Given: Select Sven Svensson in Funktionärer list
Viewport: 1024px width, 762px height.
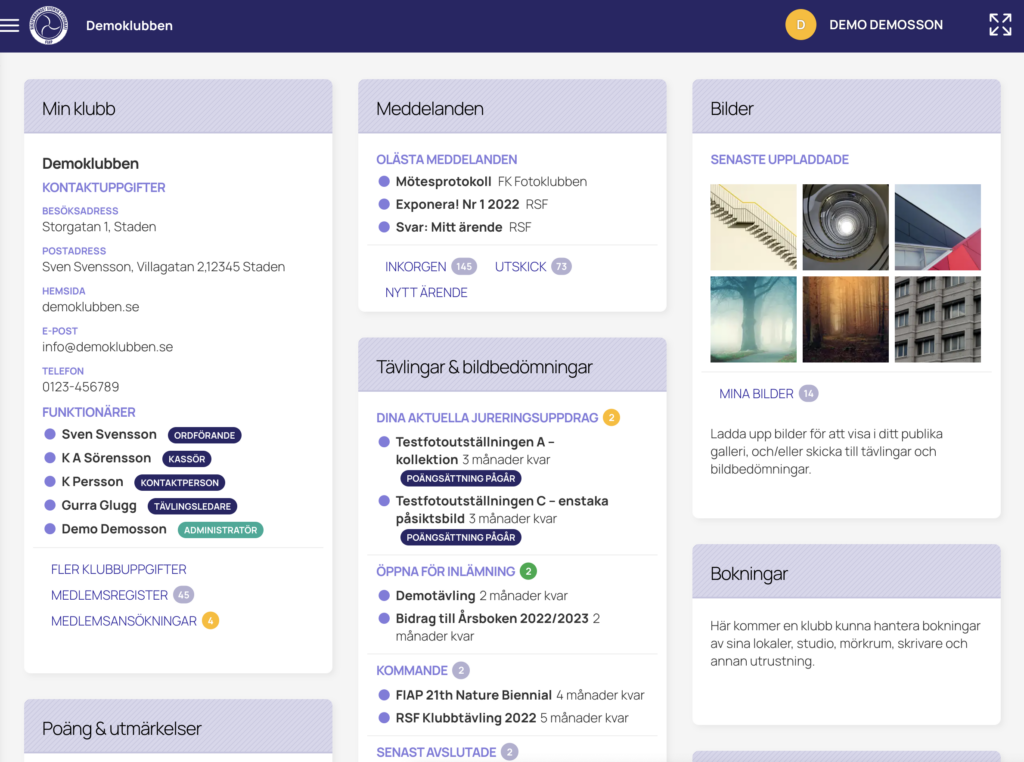Looking at the screenshot, I should (x=109, y=435).
